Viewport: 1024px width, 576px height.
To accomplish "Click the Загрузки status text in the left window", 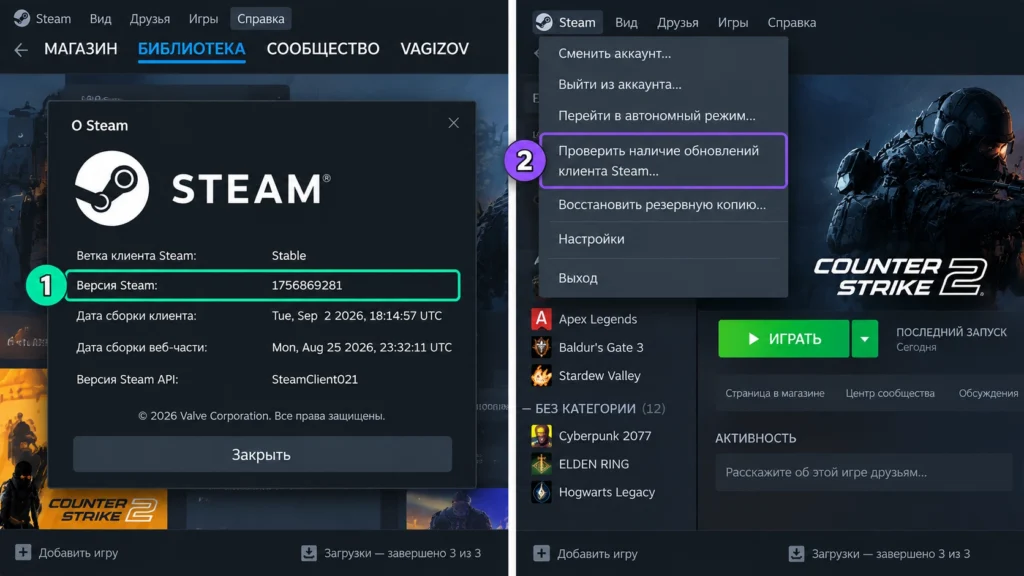I will point(402,553).
